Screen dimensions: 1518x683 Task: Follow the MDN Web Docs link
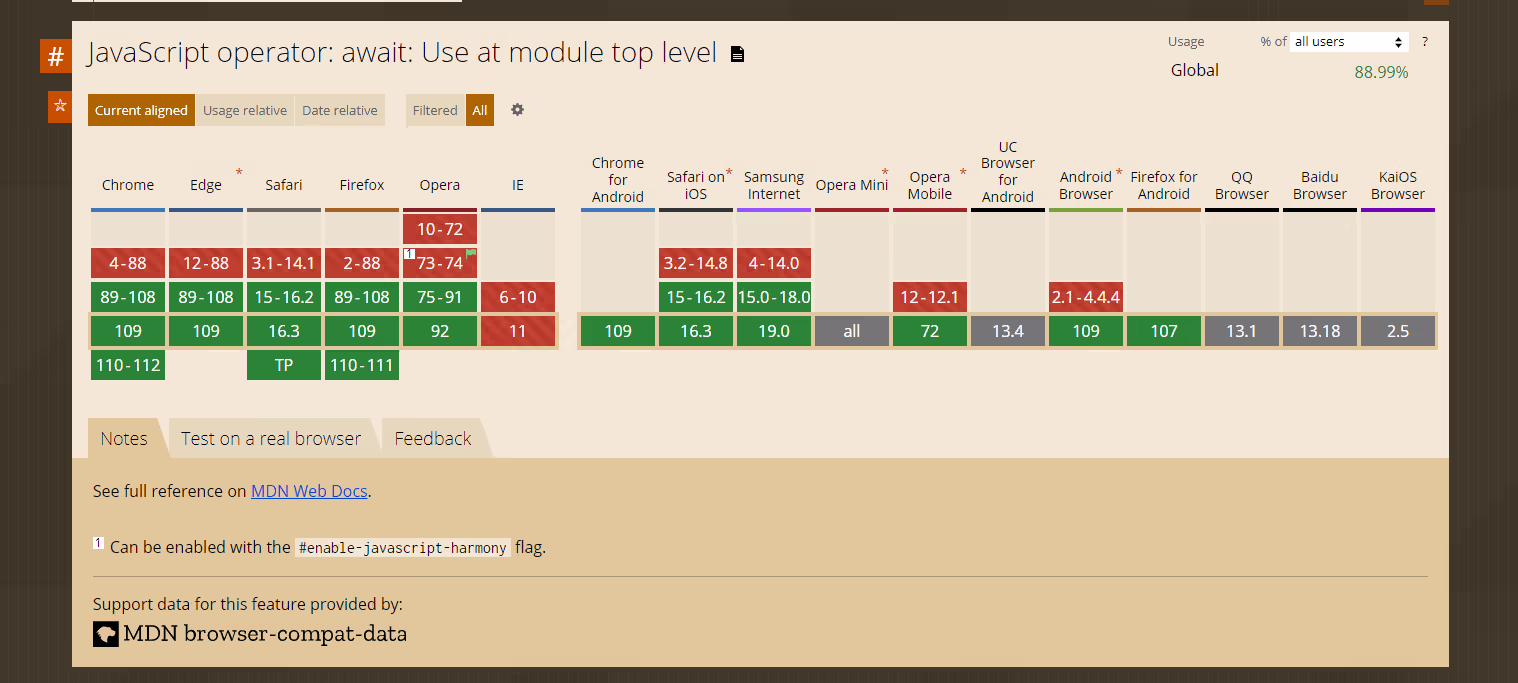click(x=309, y=491)
